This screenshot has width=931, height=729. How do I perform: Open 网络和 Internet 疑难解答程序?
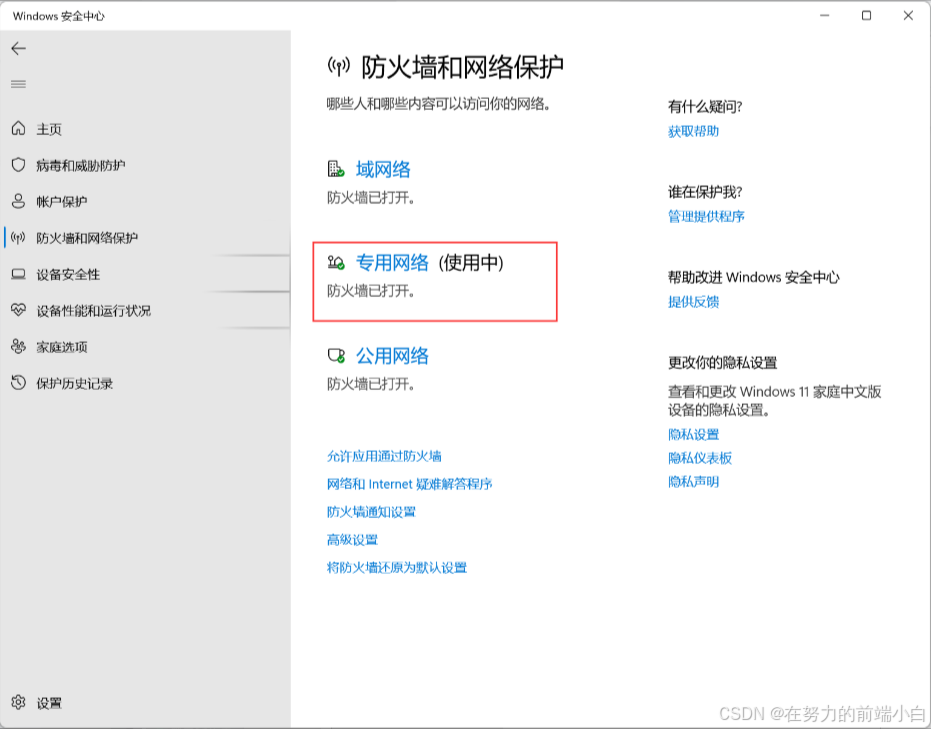410,484
